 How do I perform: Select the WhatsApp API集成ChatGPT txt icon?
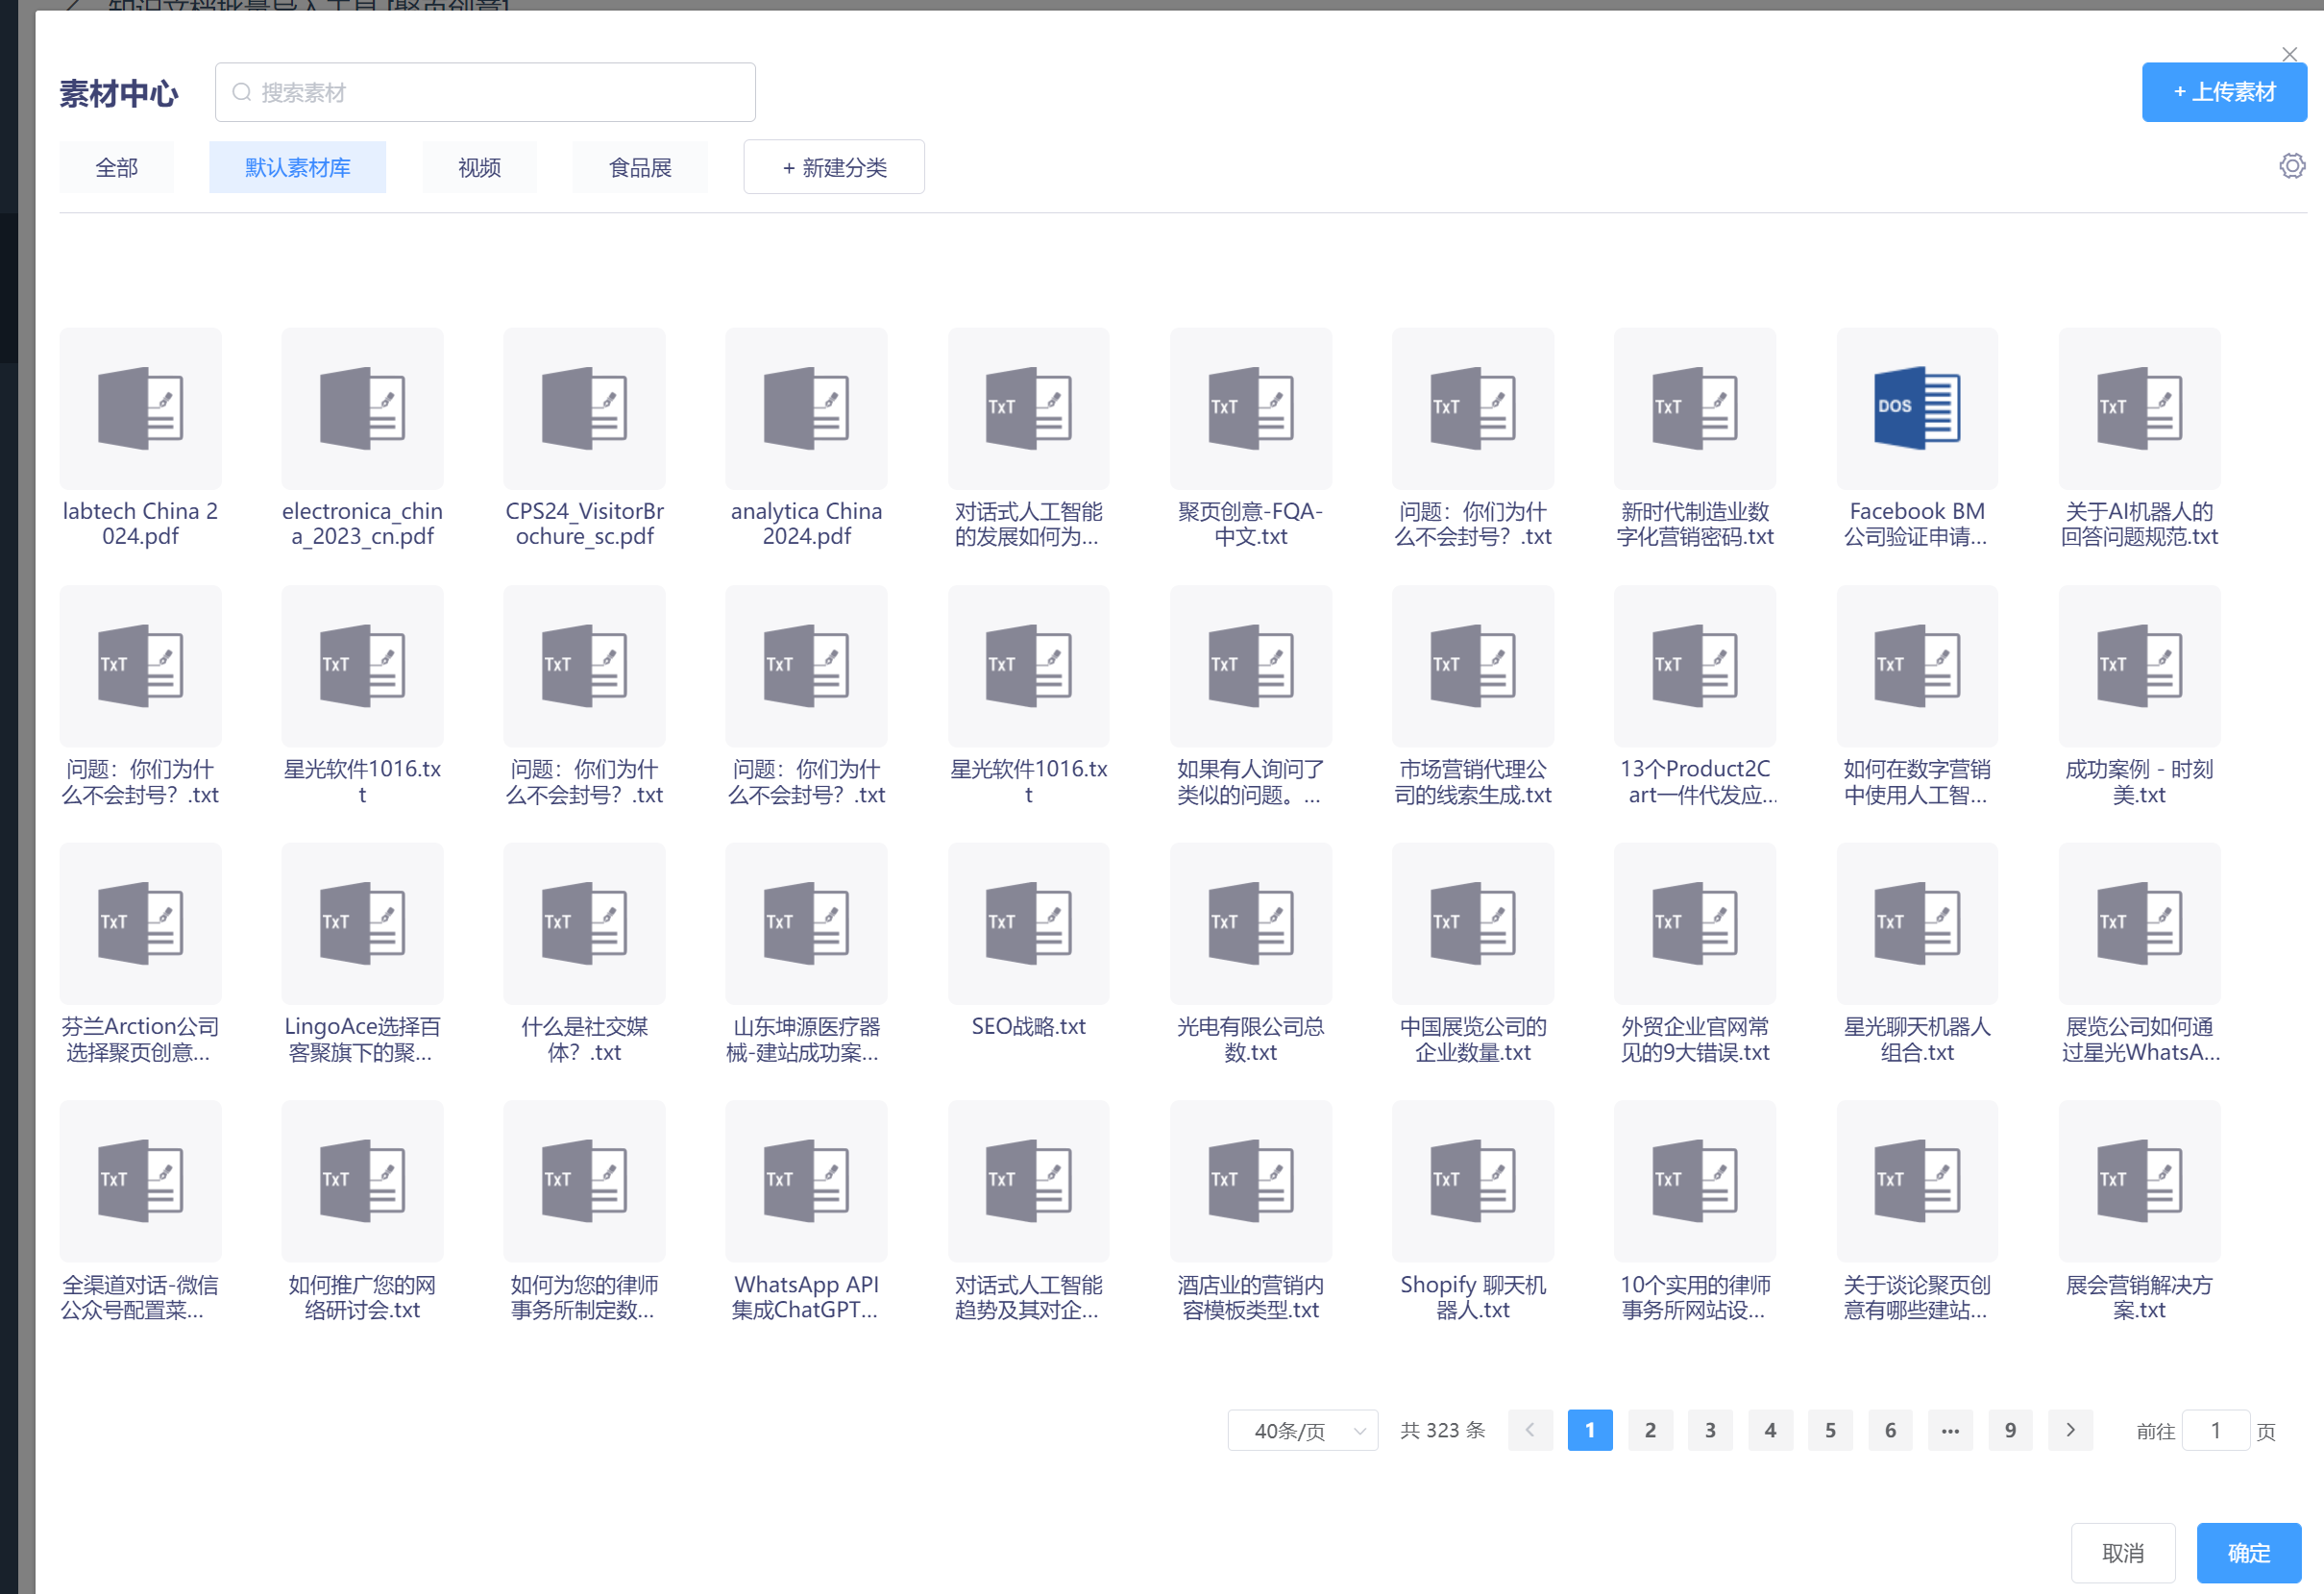[806, 1181]
